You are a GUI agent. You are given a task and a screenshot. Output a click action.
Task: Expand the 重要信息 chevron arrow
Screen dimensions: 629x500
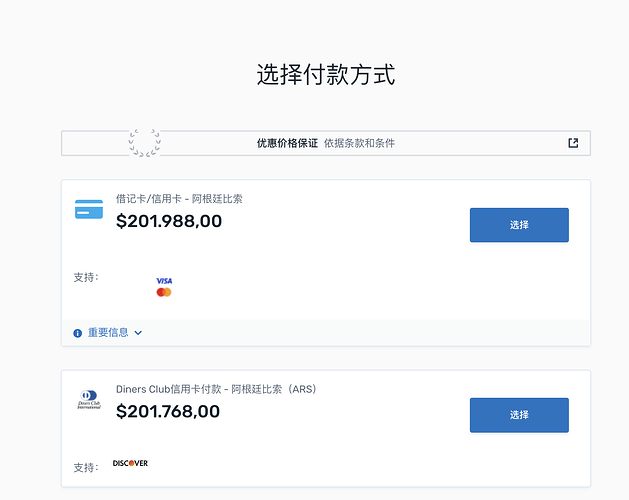tap(139, 333)
